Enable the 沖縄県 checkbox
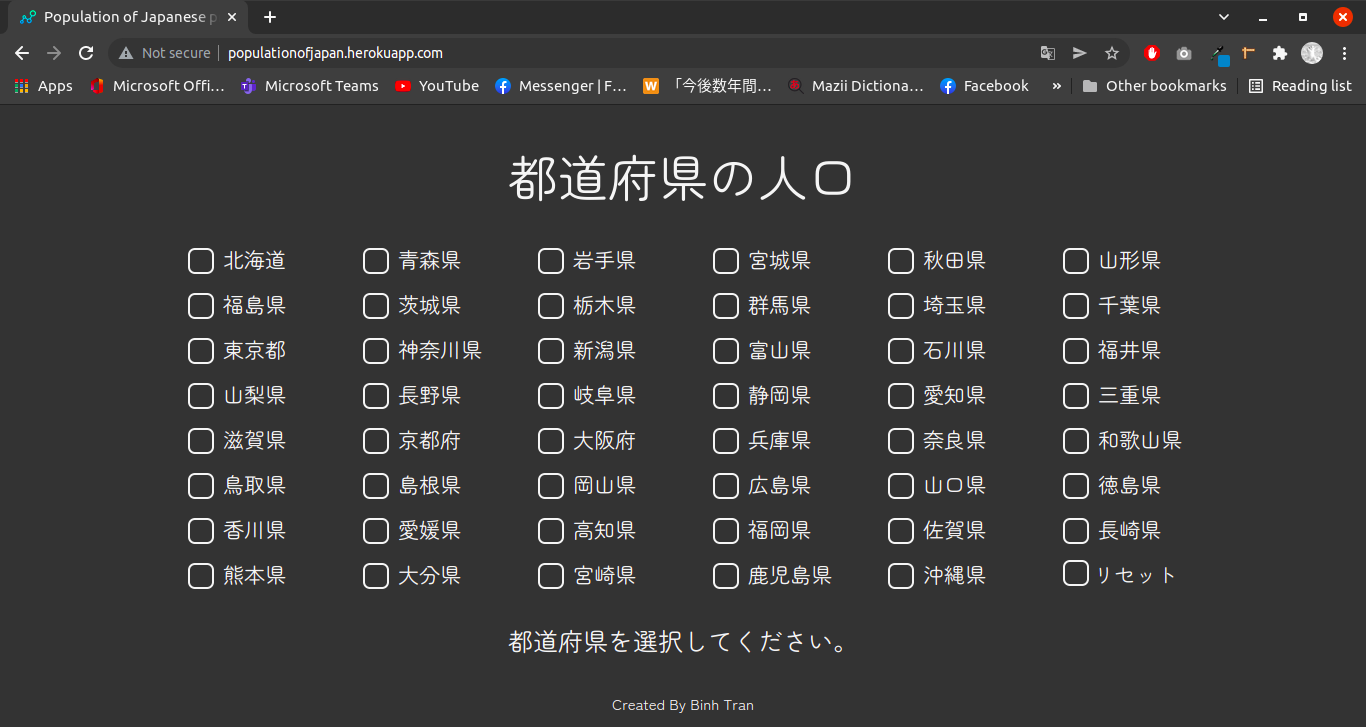1366x727 pixels. tap(900, 575)
